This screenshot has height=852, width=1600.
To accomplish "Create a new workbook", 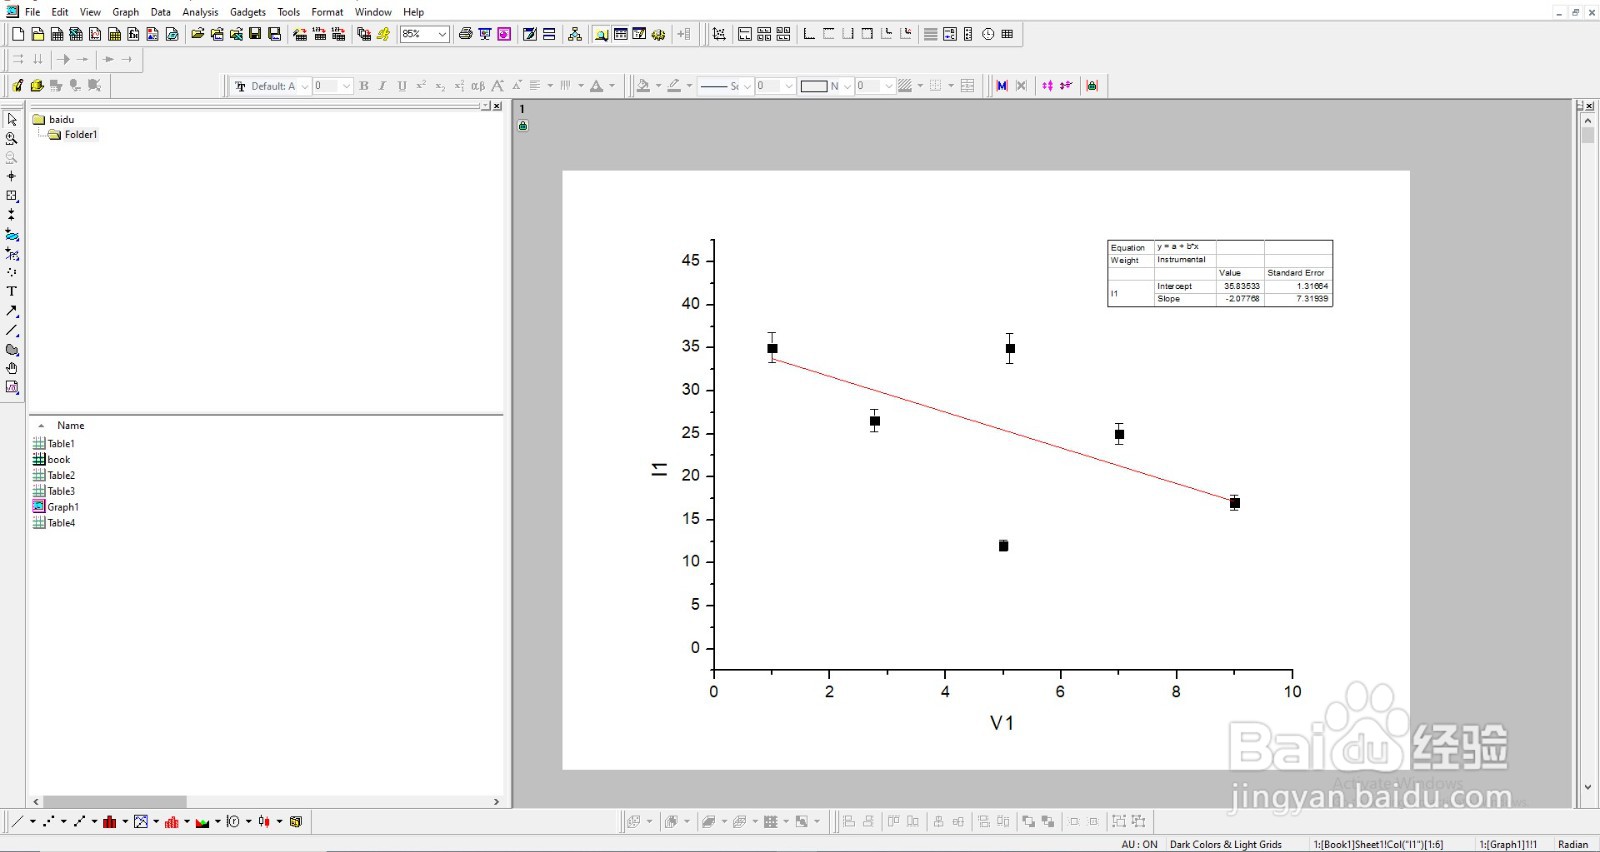I will [x=57, y=34].
